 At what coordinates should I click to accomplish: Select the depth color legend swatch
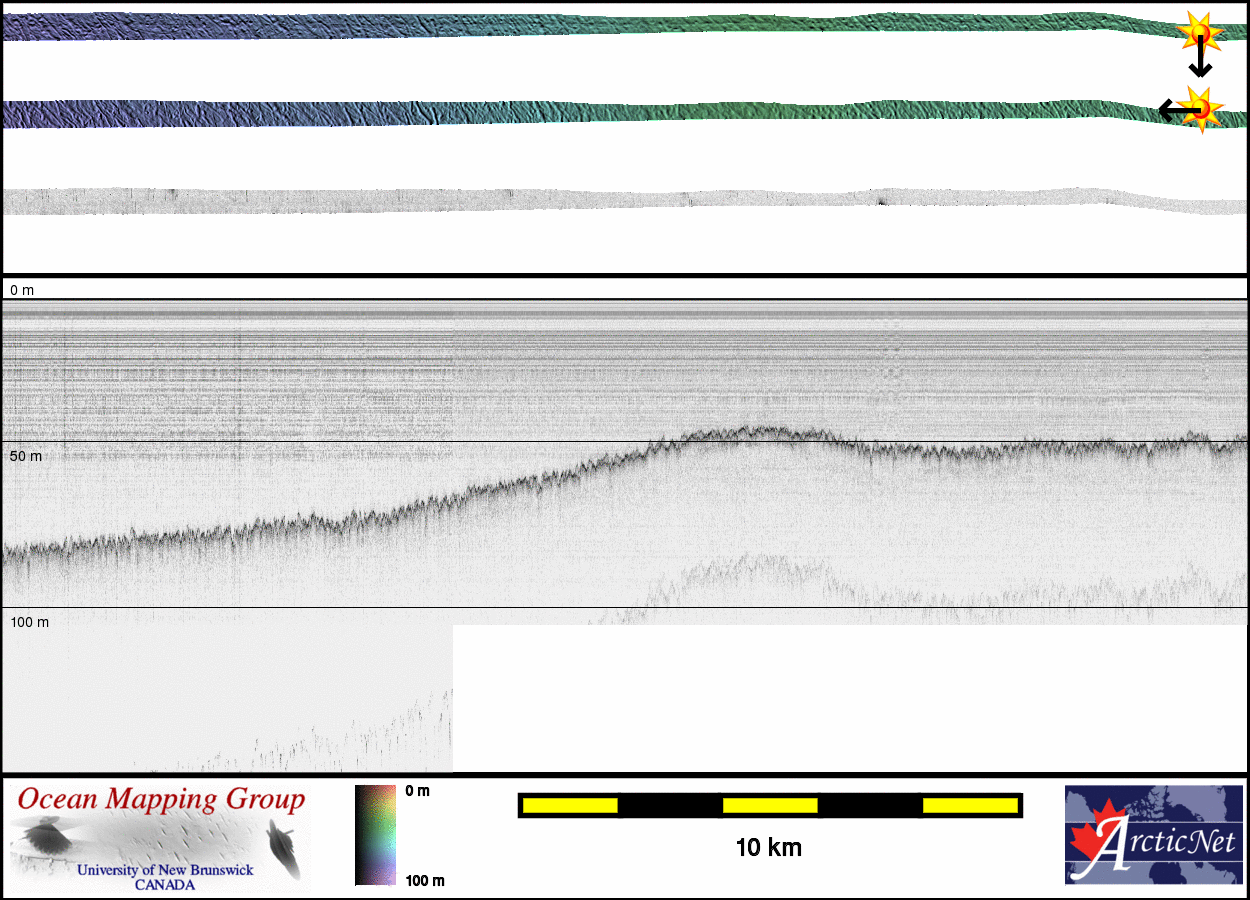tap(375, 835)
